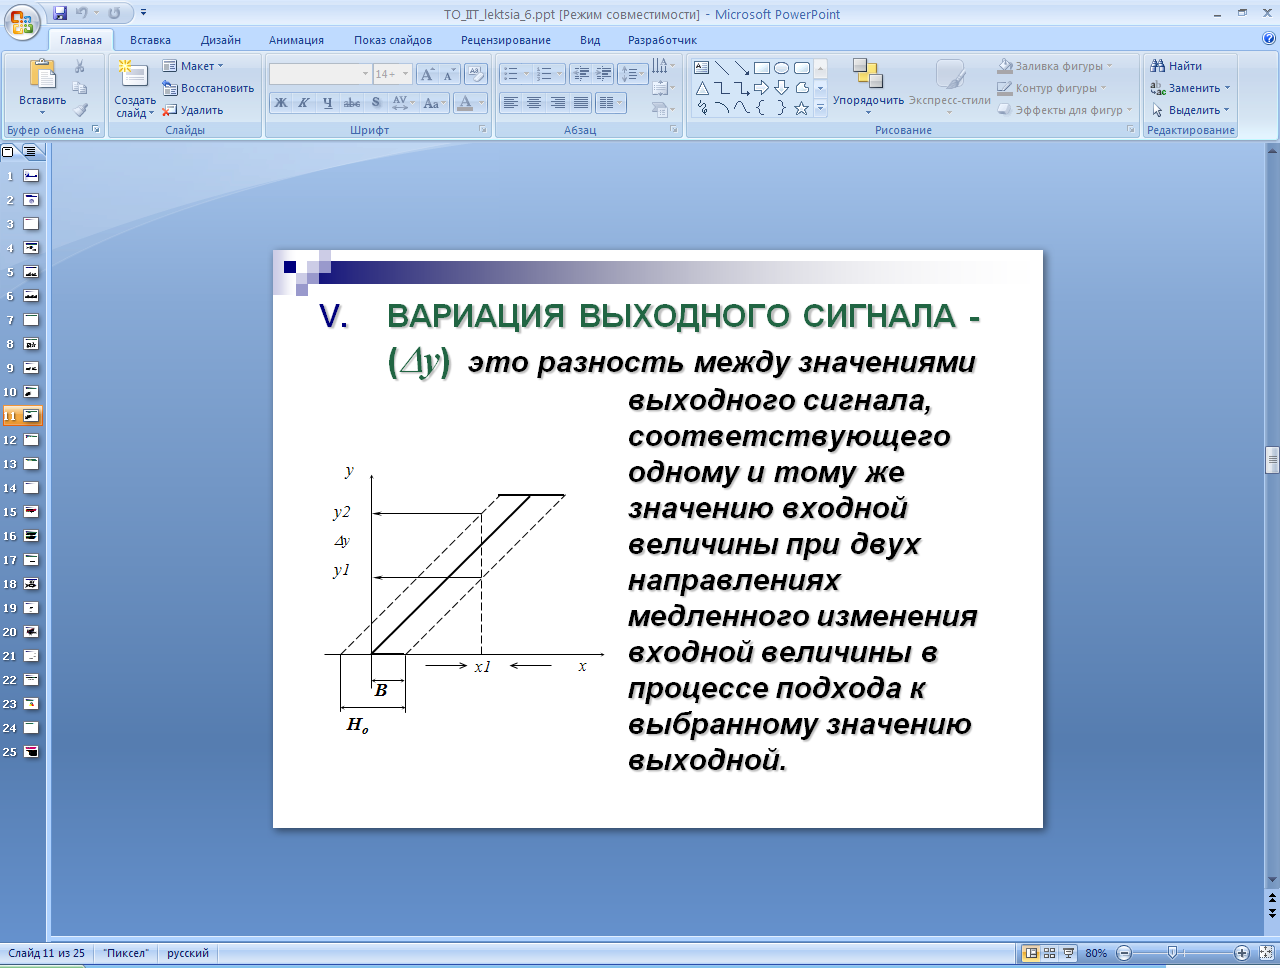Open the Вид tab

point(590,40)
